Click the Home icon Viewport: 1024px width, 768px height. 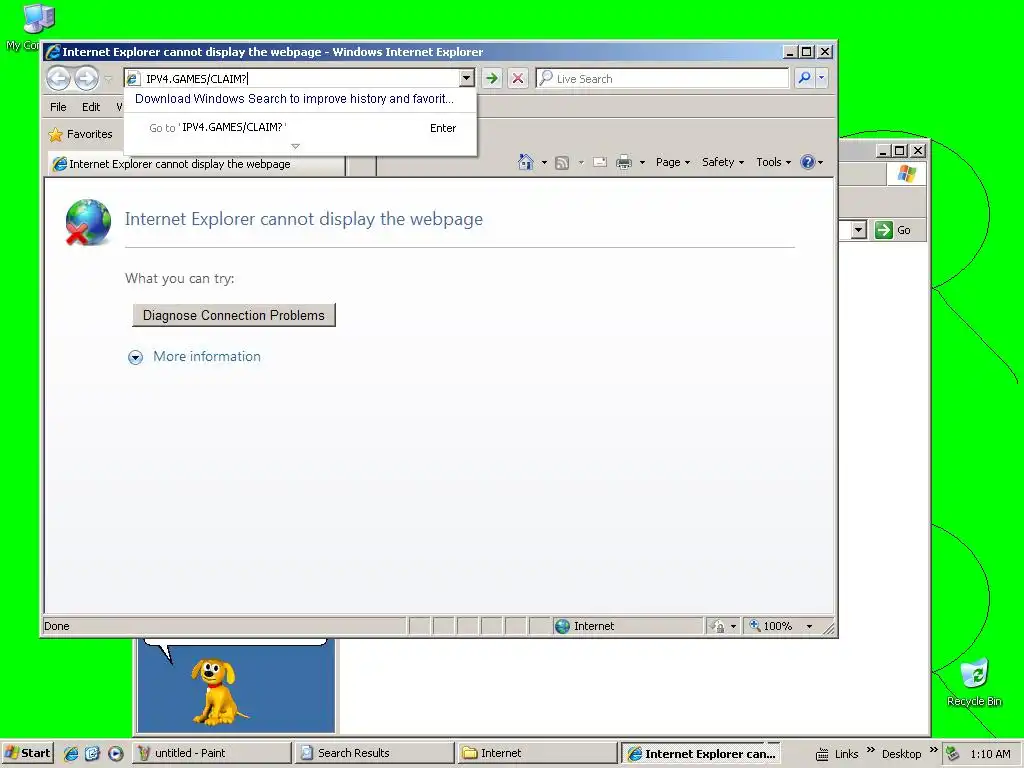[526, 161]
